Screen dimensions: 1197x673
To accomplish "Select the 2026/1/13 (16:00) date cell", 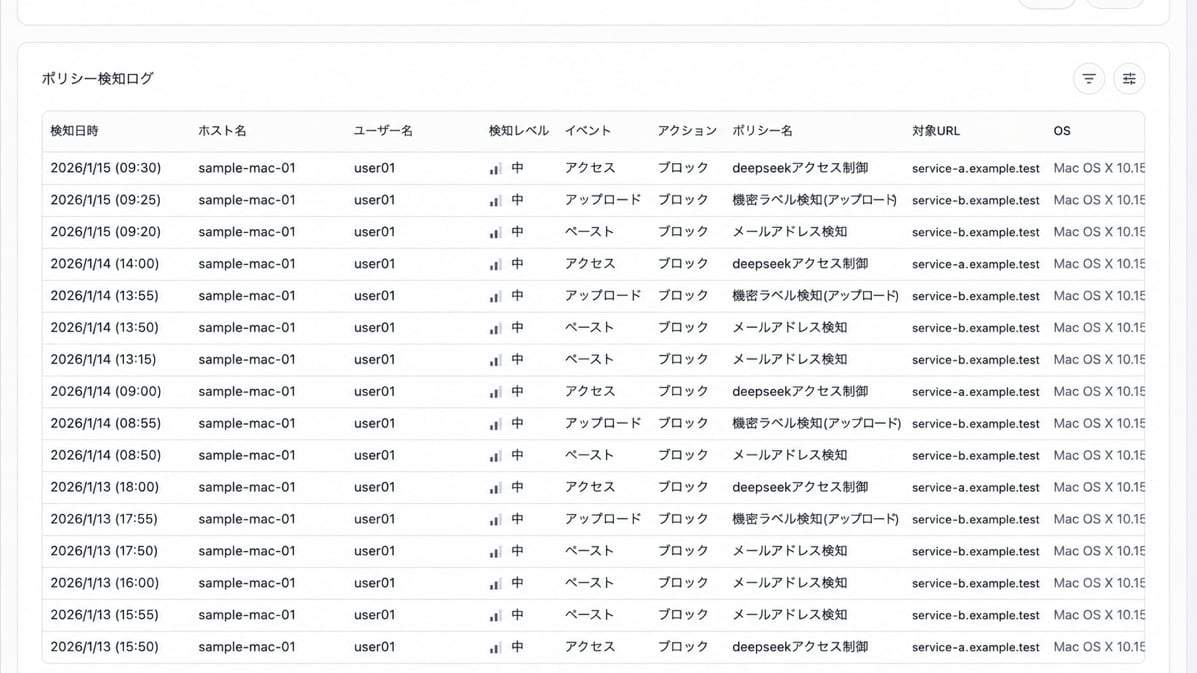I will tap(105, 583).
